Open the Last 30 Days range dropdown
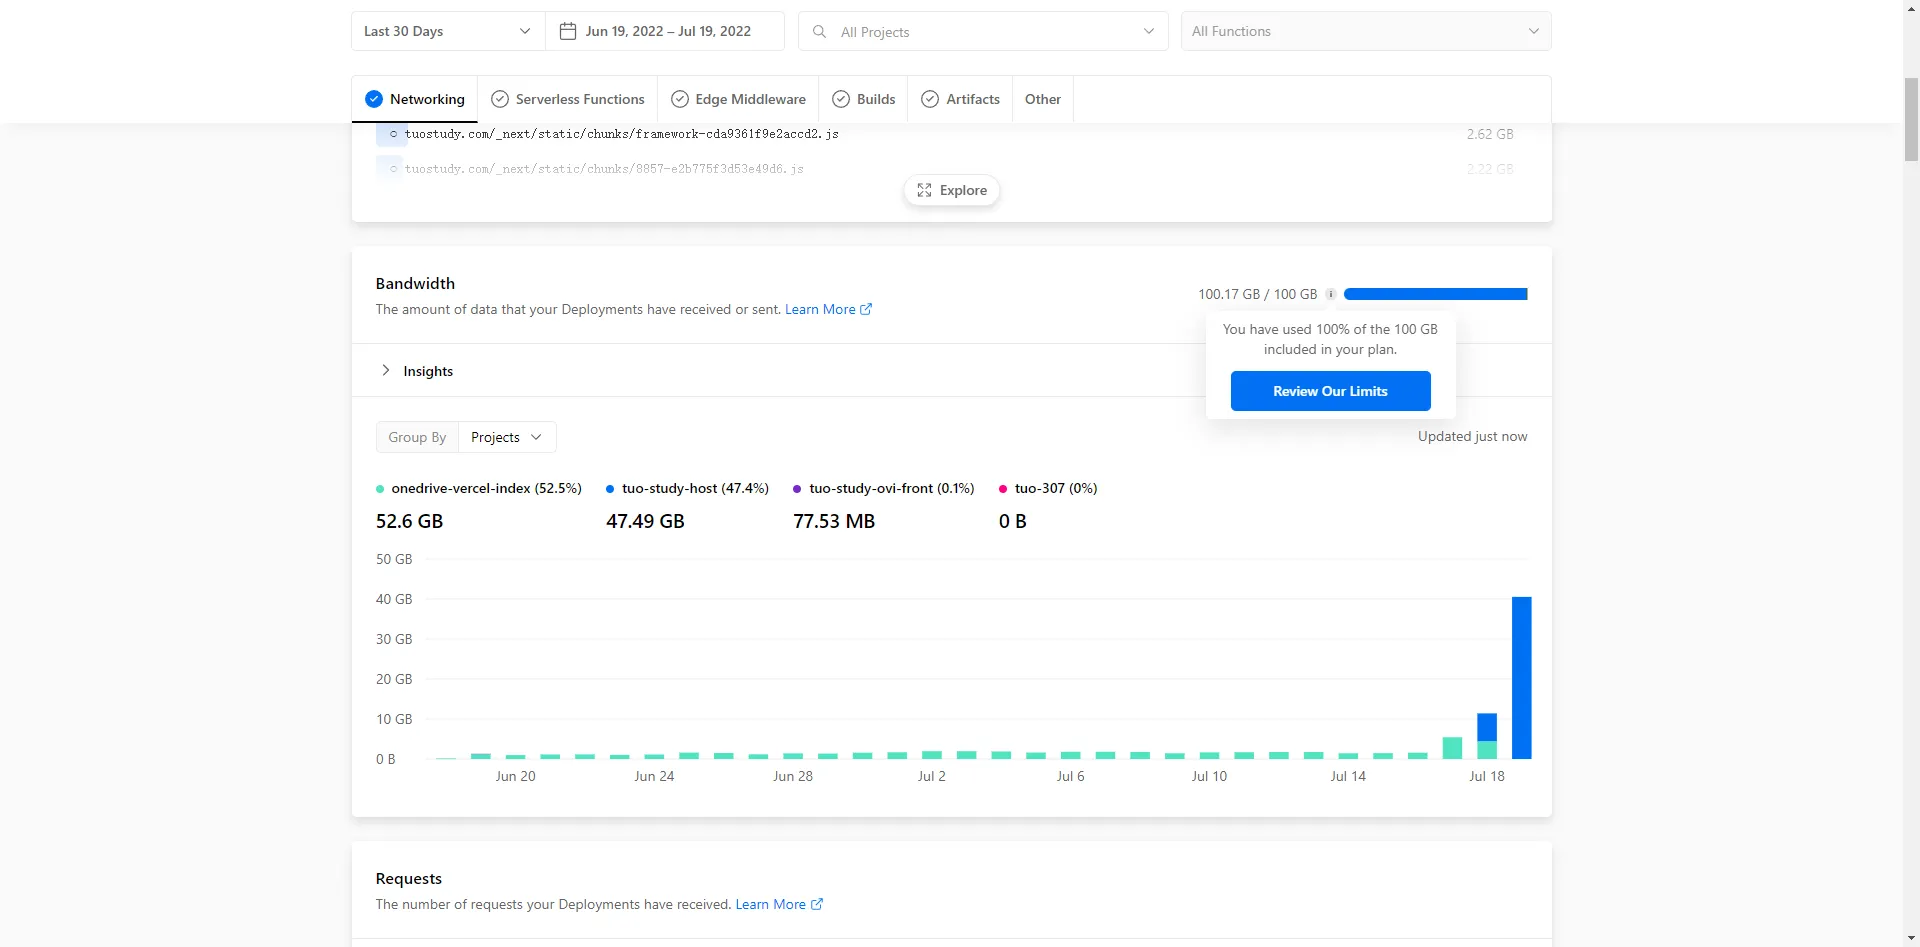Viewport: 1920px width, 947px height. (x=448, y=31)
